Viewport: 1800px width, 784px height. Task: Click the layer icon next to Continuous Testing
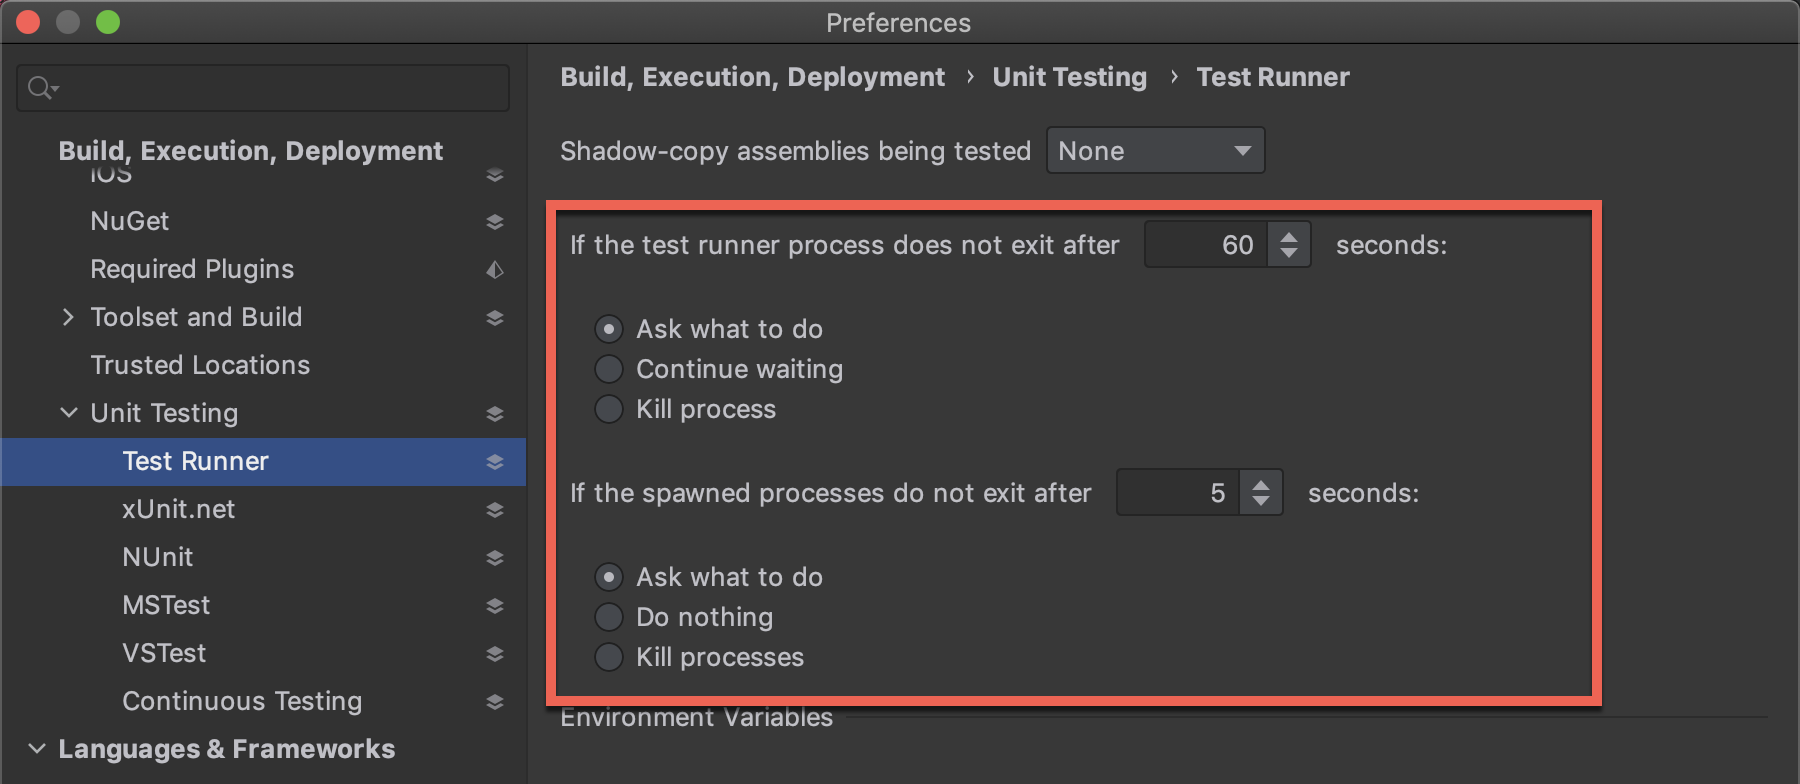[x=494, y=702]
